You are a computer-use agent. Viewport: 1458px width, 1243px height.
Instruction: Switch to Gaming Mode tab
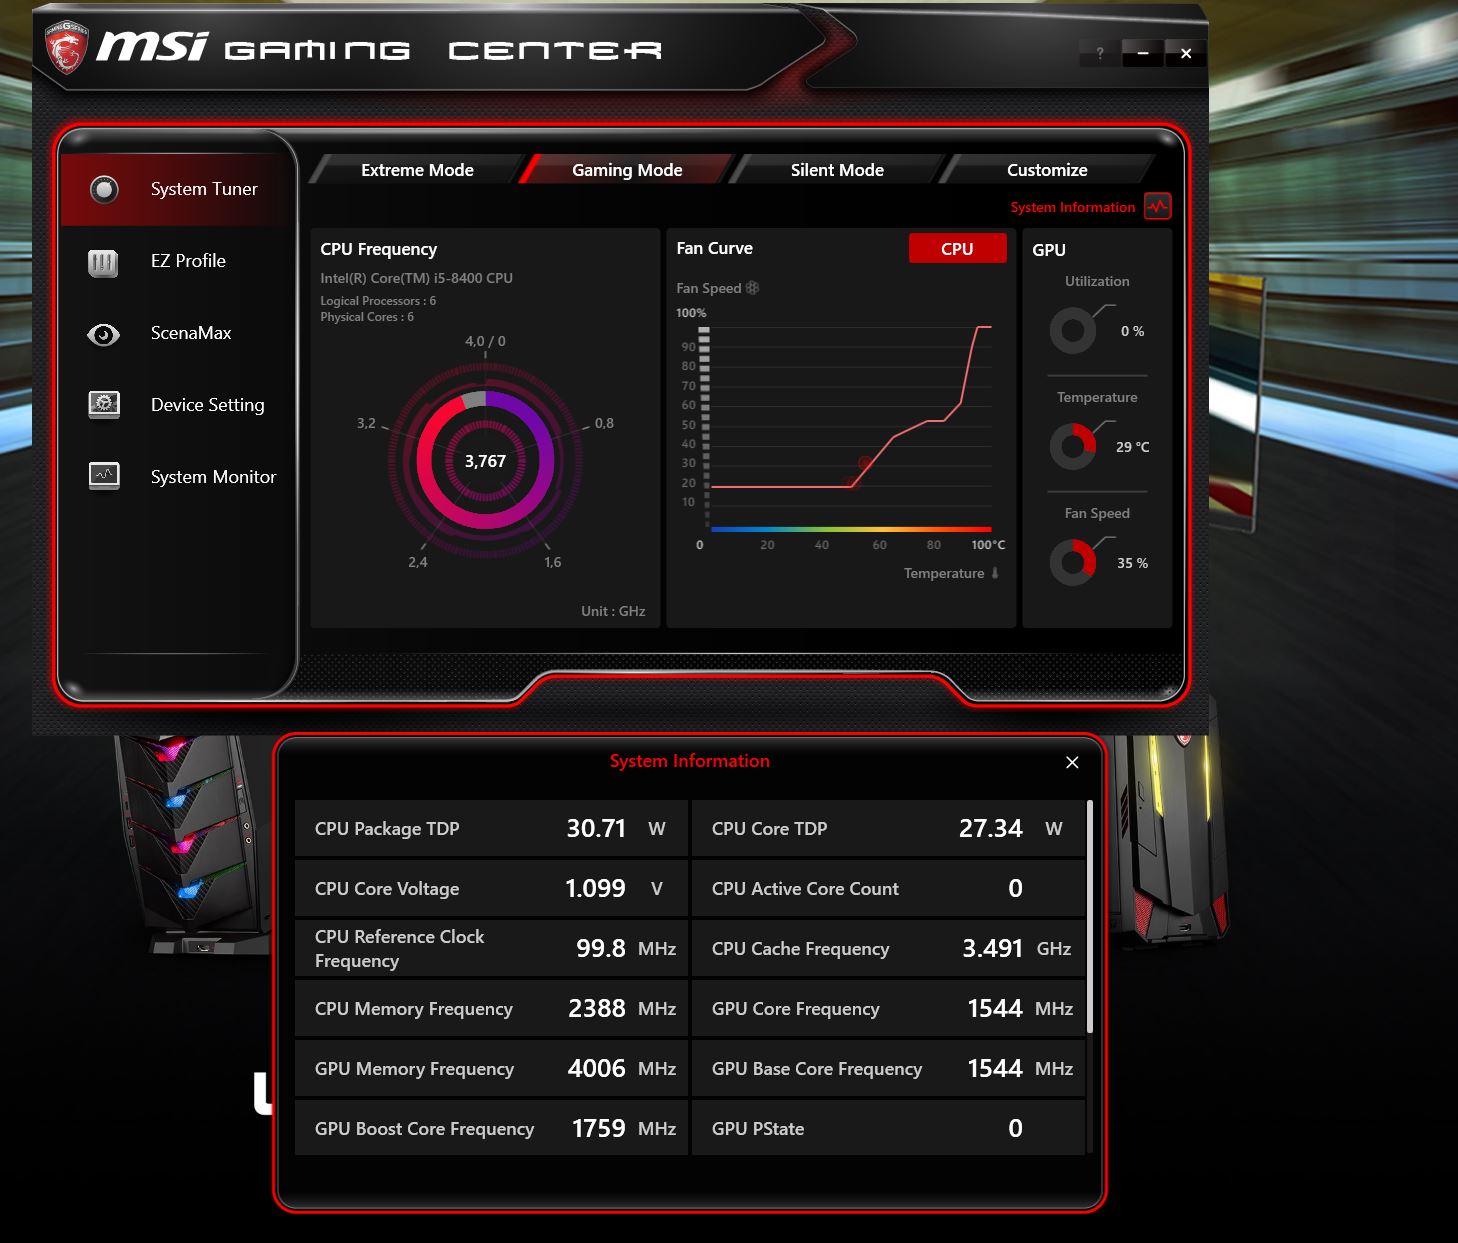tap(627, 170)
